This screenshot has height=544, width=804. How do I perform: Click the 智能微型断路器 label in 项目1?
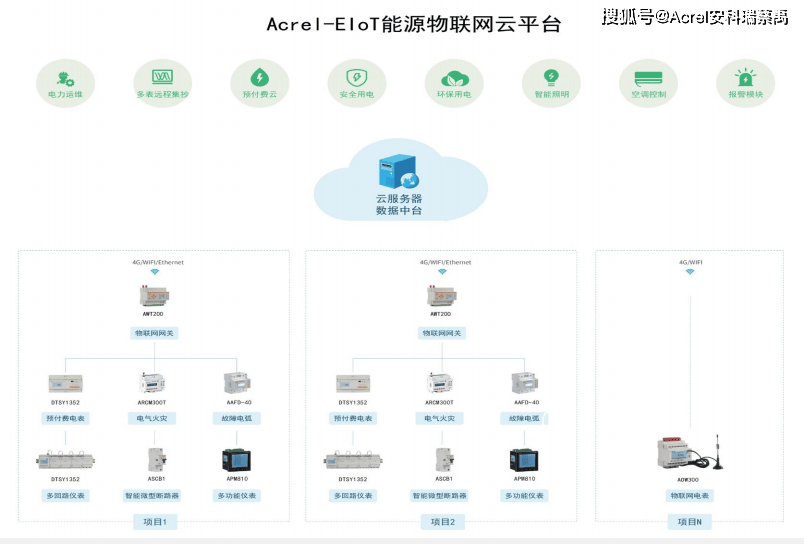point(152,496)
